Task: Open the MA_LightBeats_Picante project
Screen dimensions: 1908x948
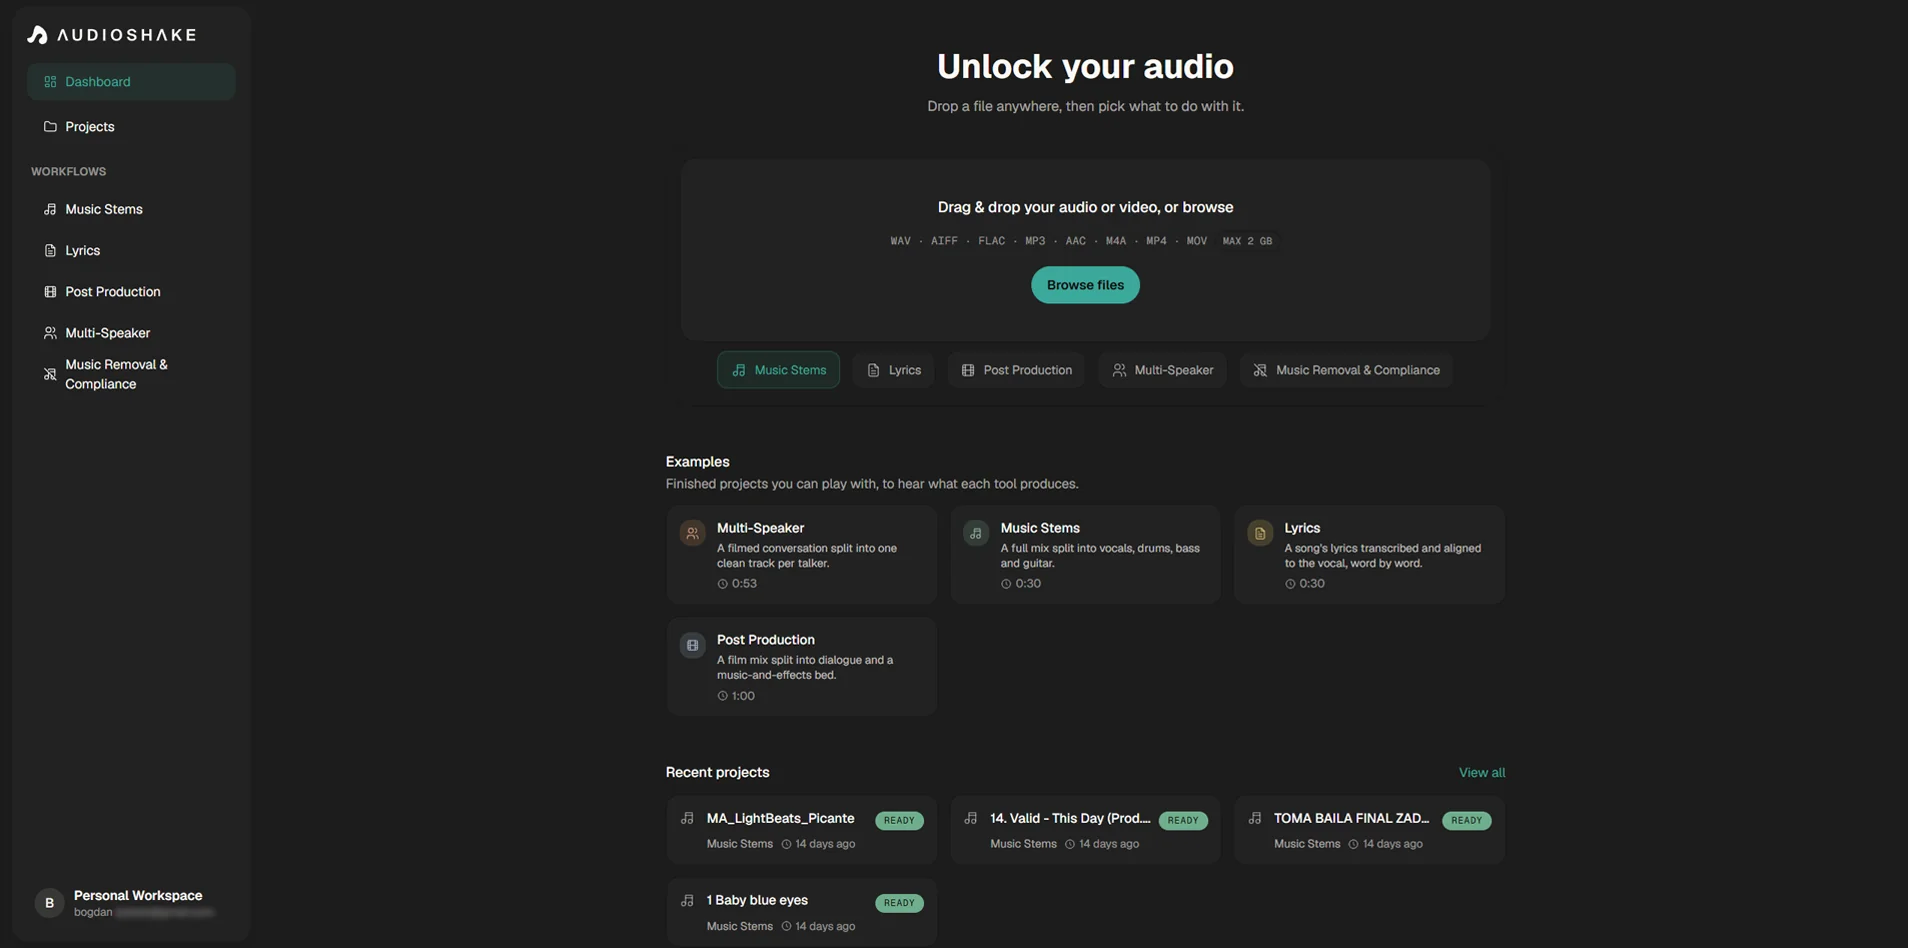Action: pos(802,830)
